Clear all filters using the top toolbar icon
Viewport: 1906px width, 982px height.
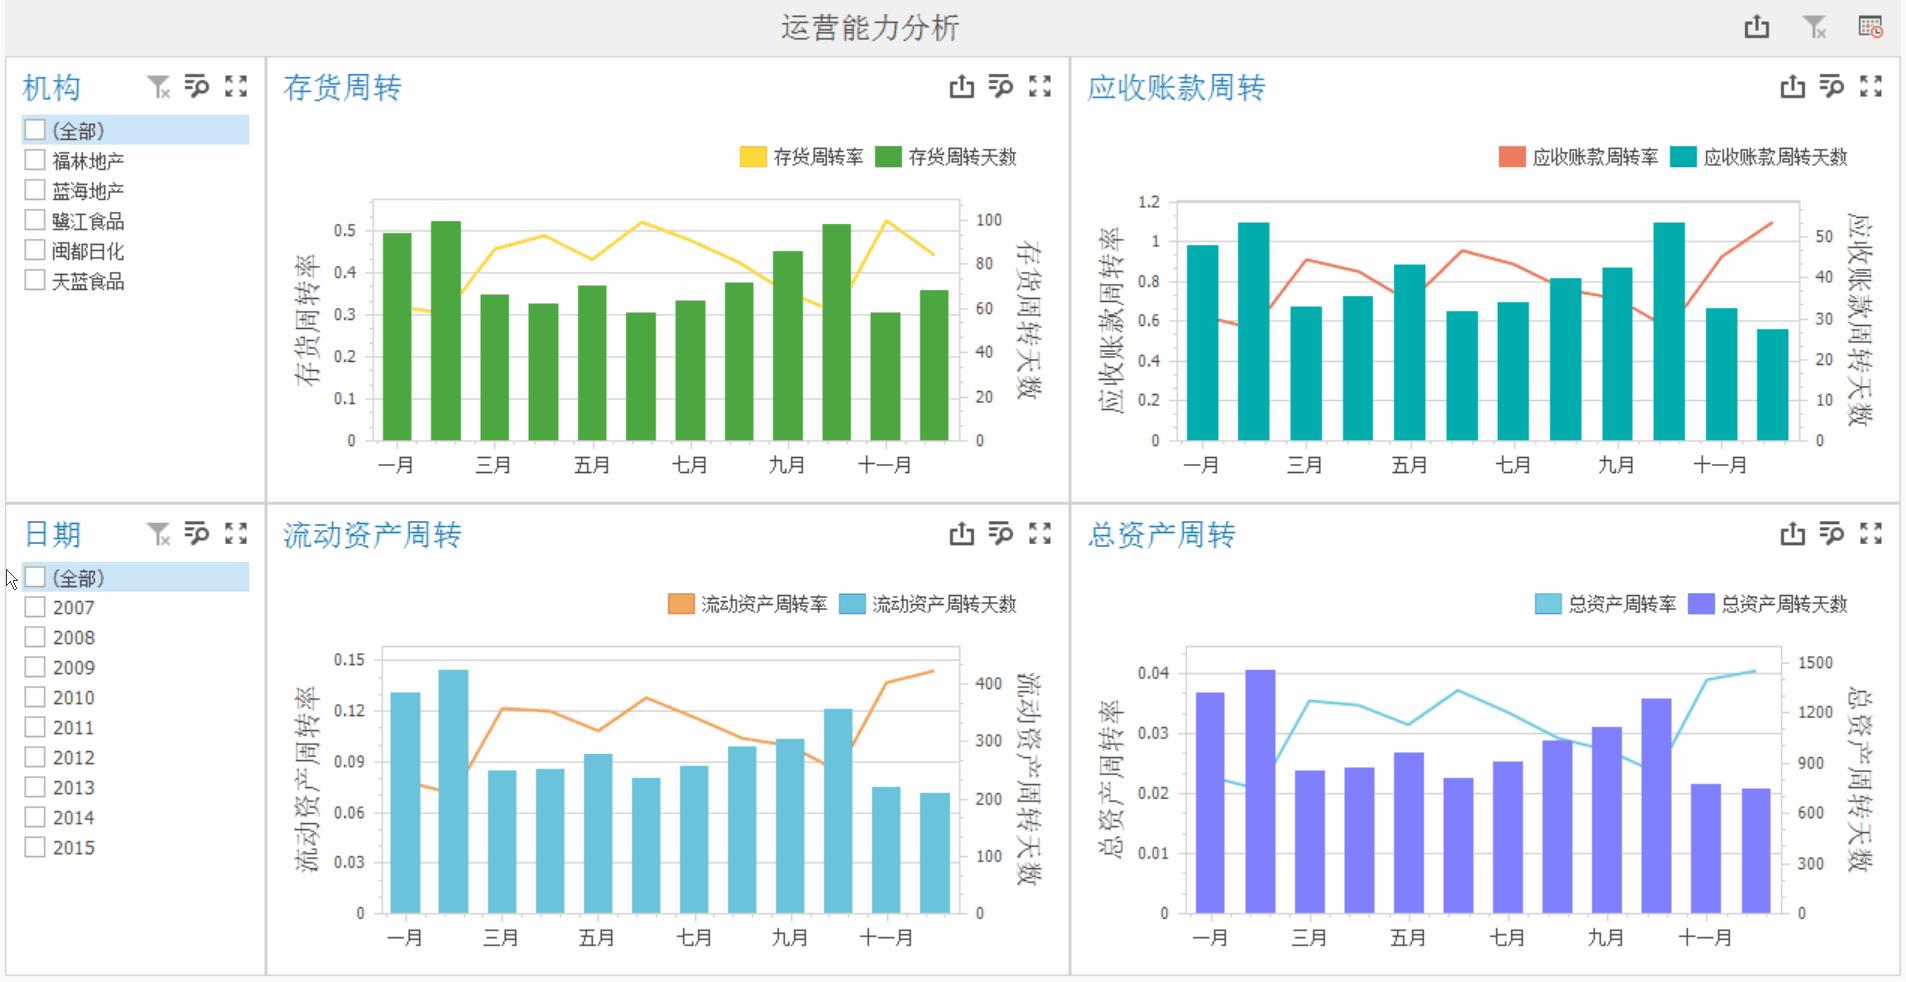(1816, 28)
